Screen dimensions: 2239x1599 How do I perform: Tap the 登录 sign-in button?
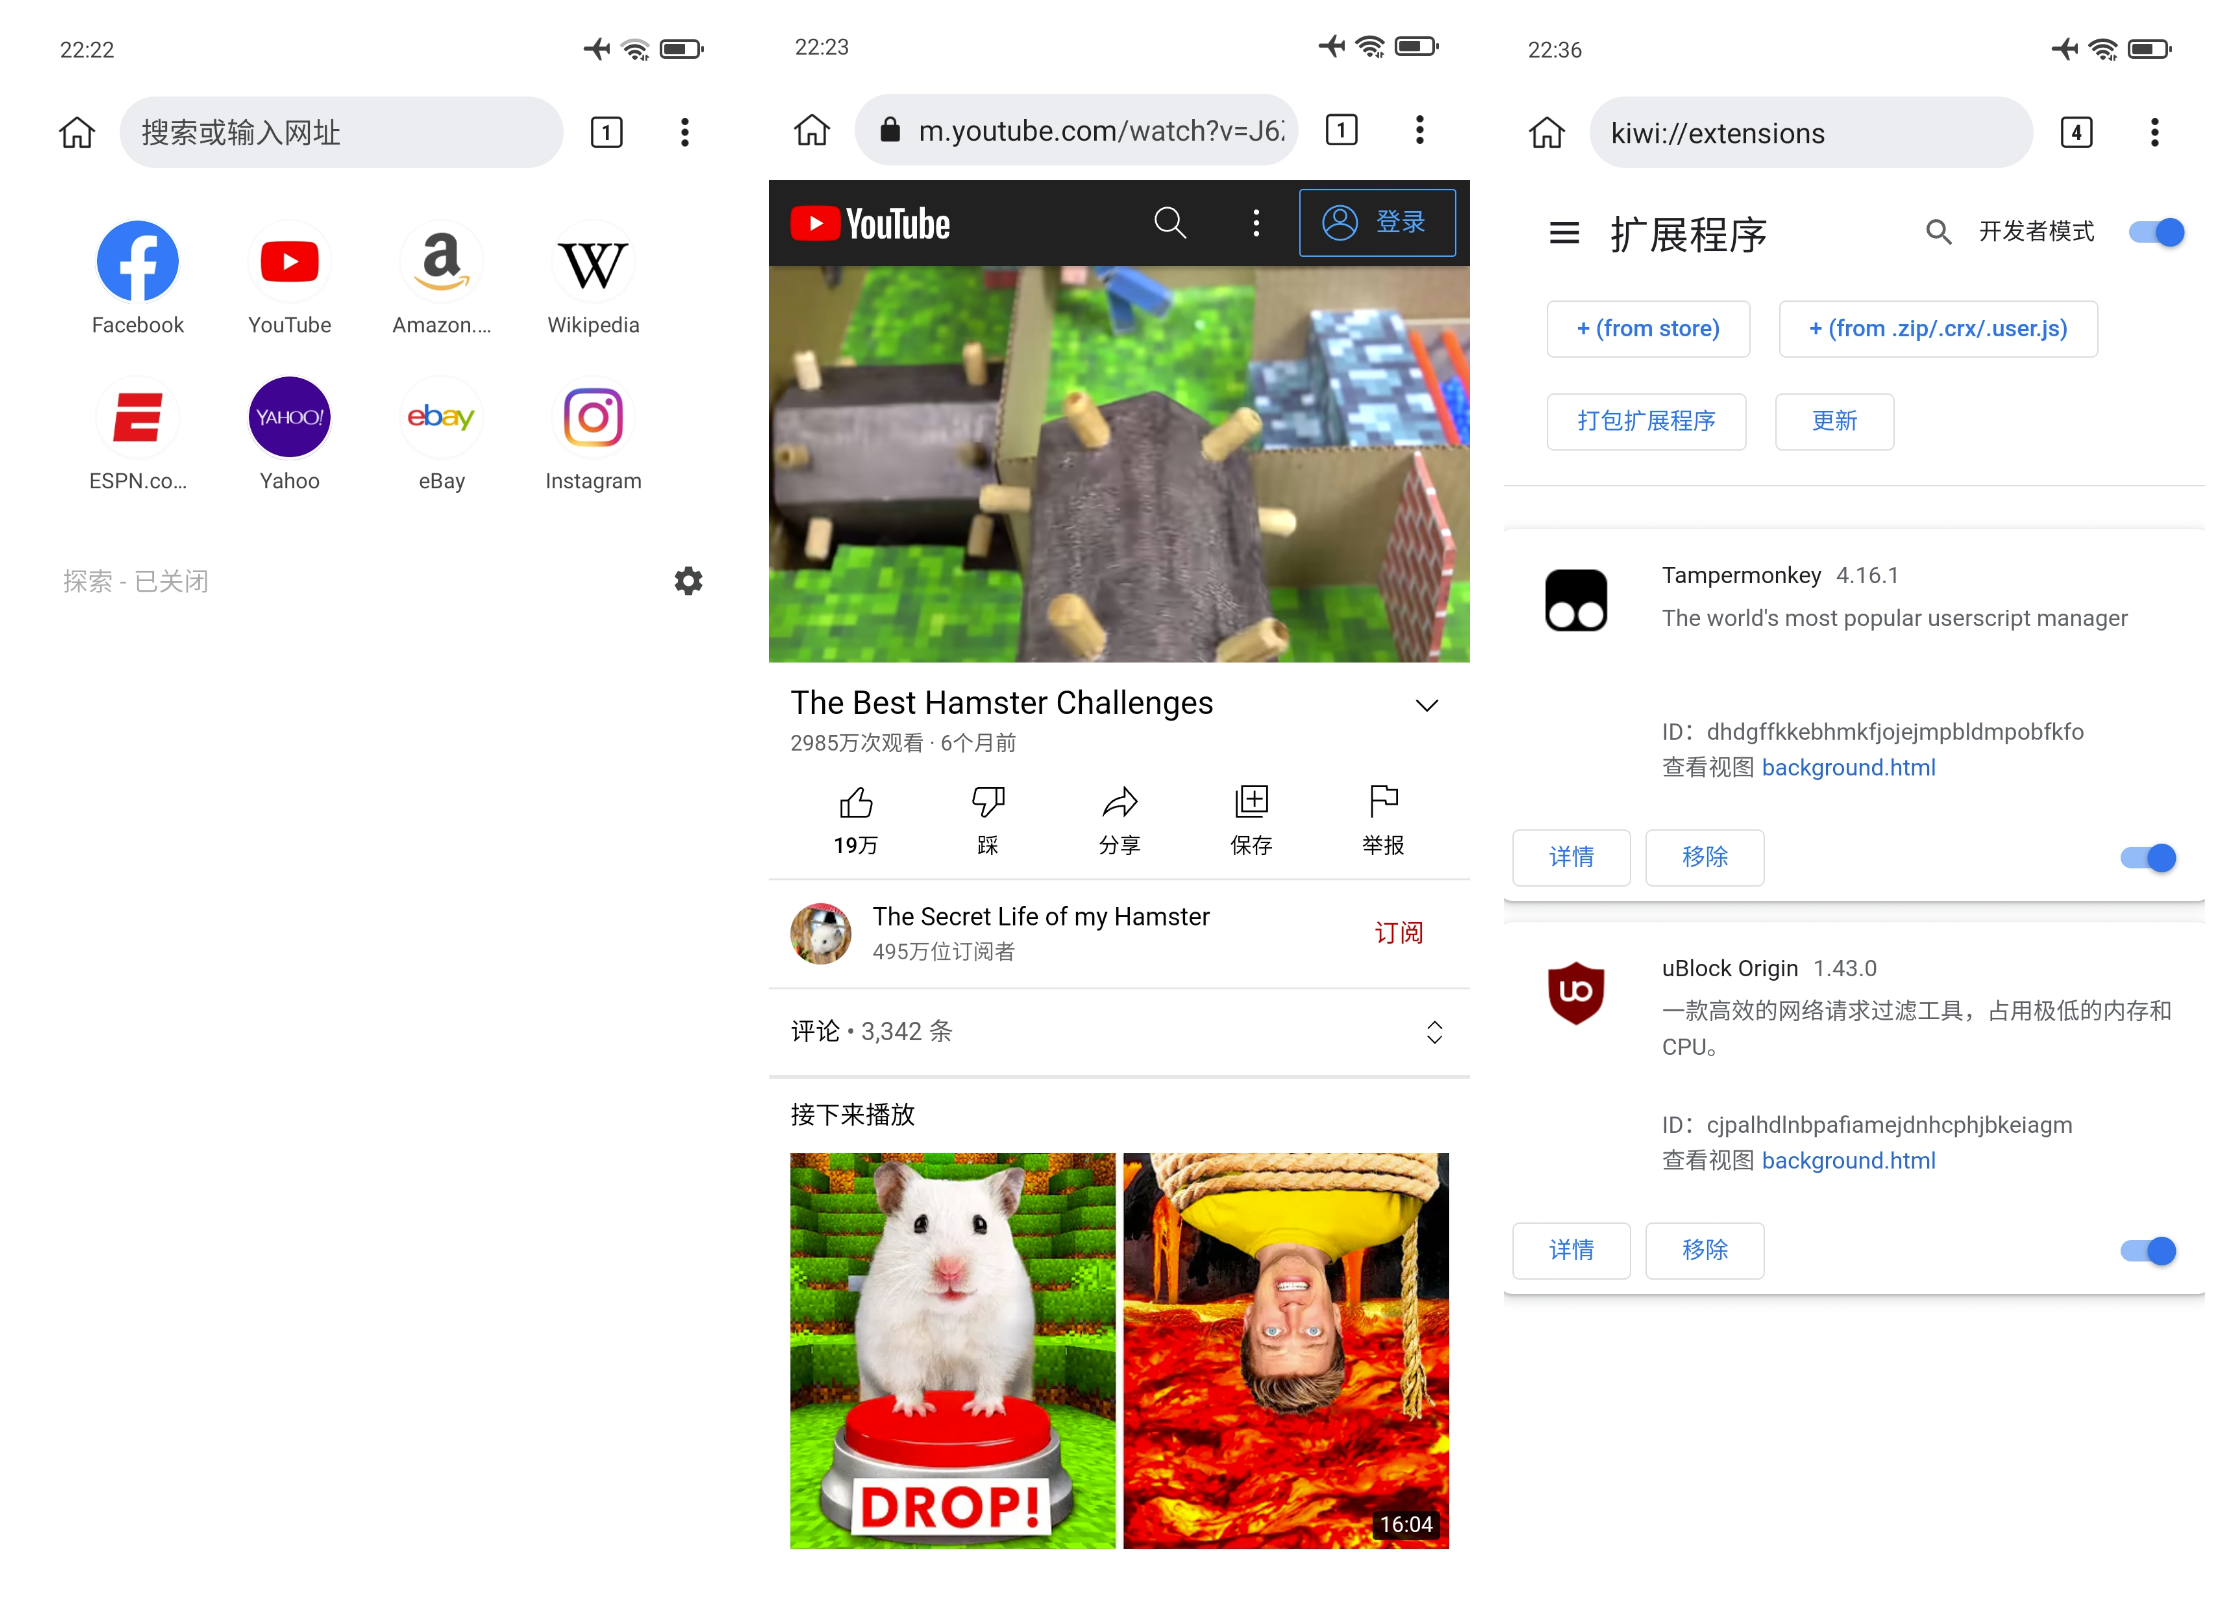point(1377,222)
